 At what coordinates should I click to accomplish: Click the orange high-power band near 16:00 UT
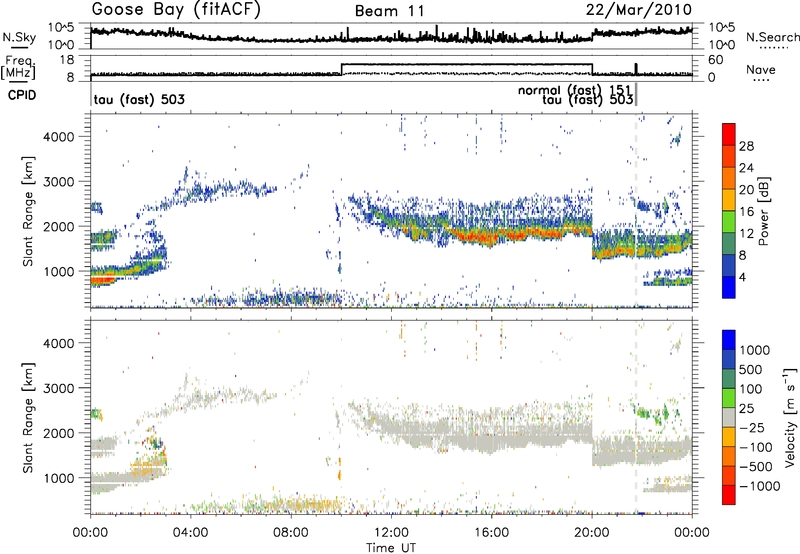pyautogui.click(x=490, y=236)
